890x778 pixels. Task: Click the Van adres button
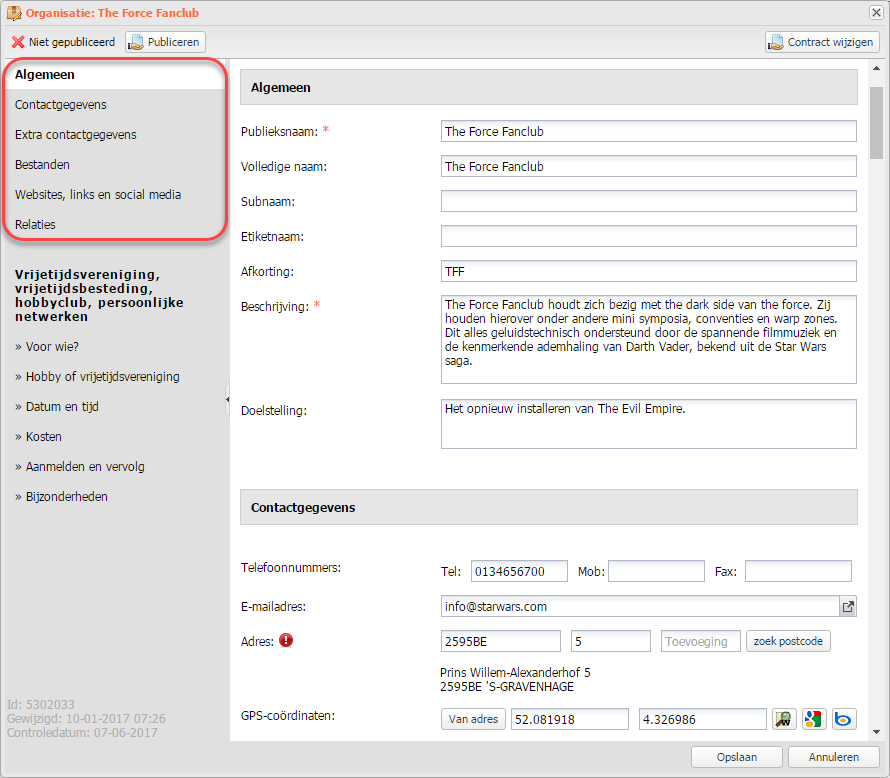tap(473, 719)
